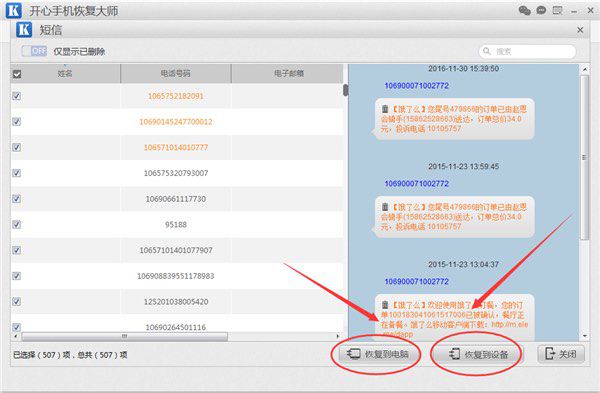Click the 电子邮箱 column header
The width and height of the screenshot is (600, 393).
[288, 73]
